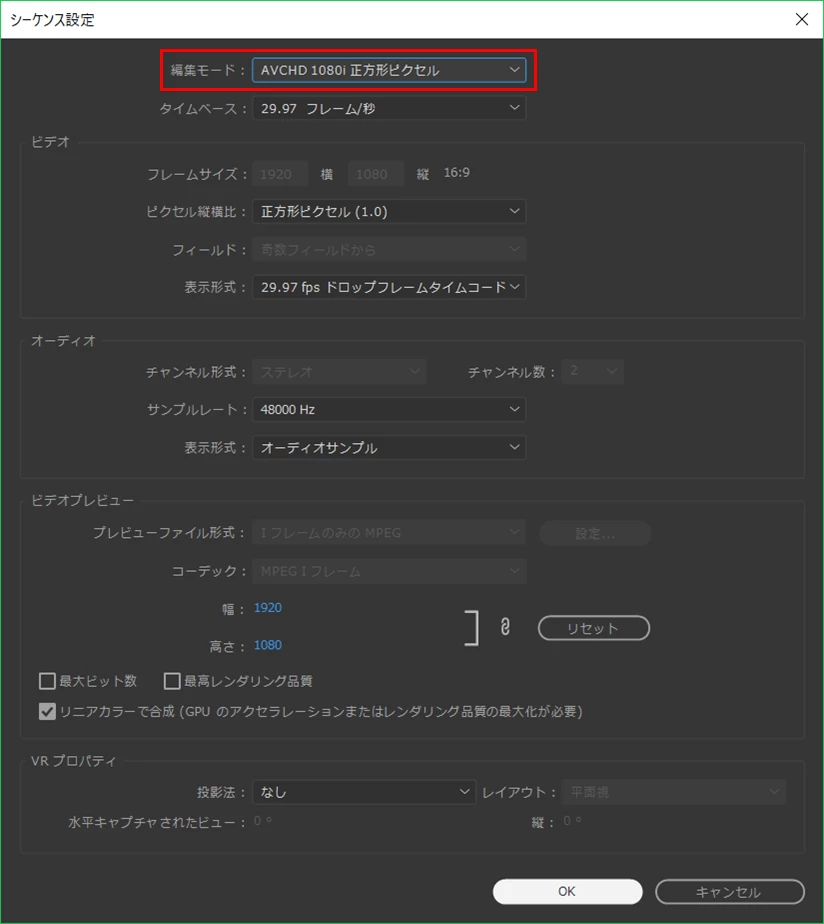Close the シーケンス設定 dialog with X

[x=802, y=19]
